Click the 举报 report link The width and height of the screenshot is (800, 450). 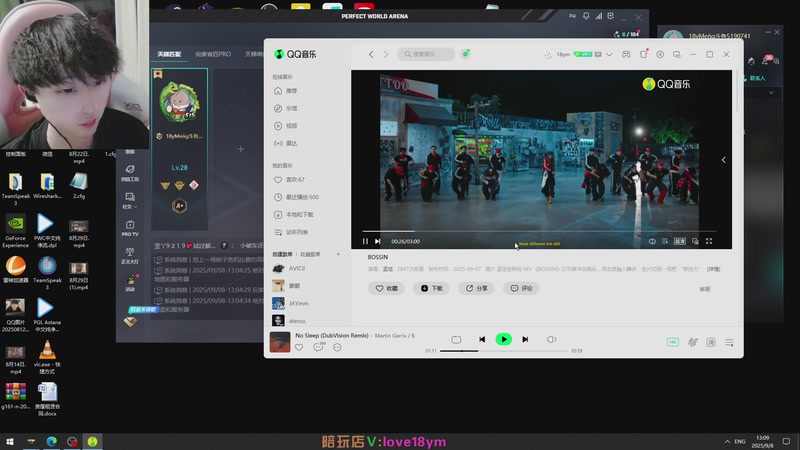point(705,289)
